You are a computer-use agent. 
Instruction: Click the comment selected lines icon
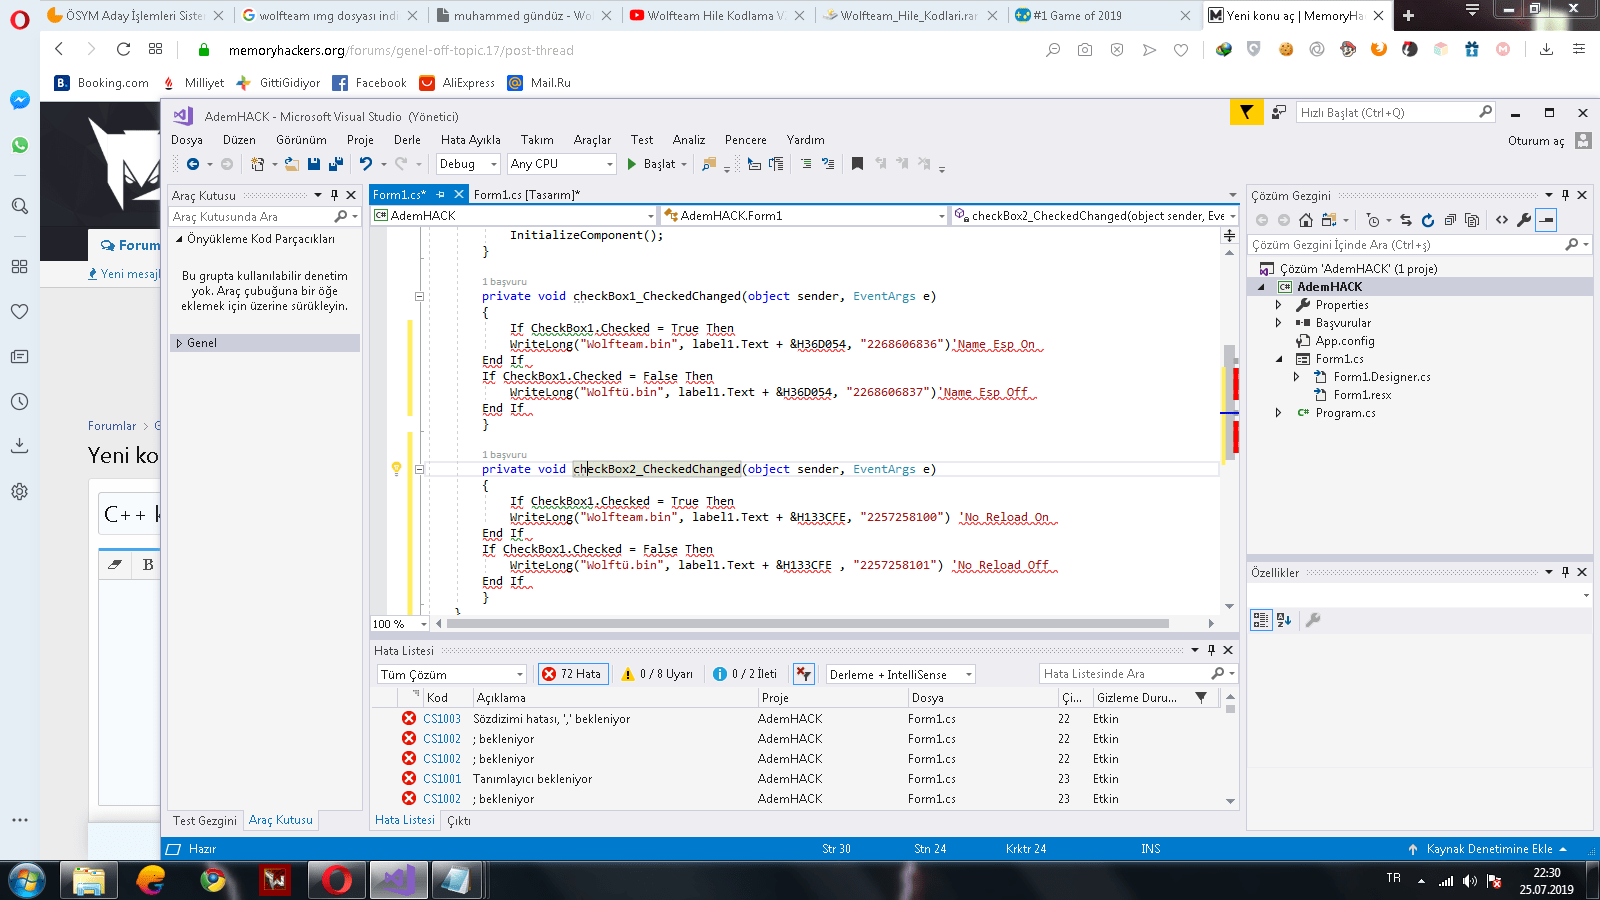(806, 164)
